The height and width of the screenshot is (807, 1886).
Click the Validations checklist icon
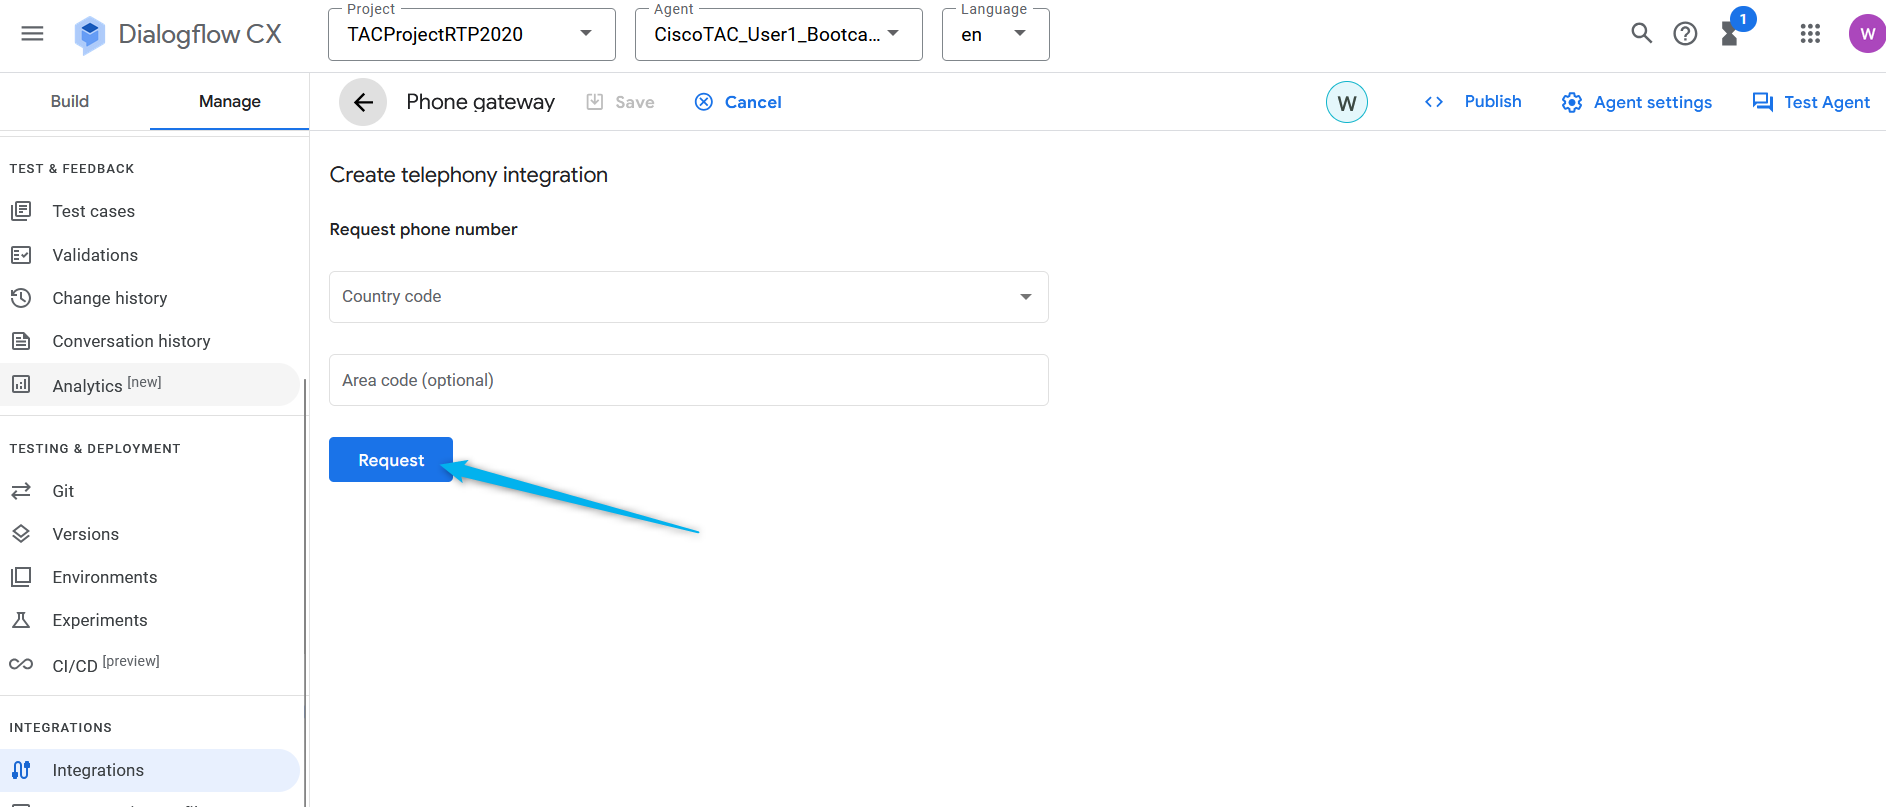click(x=21, y=255)
